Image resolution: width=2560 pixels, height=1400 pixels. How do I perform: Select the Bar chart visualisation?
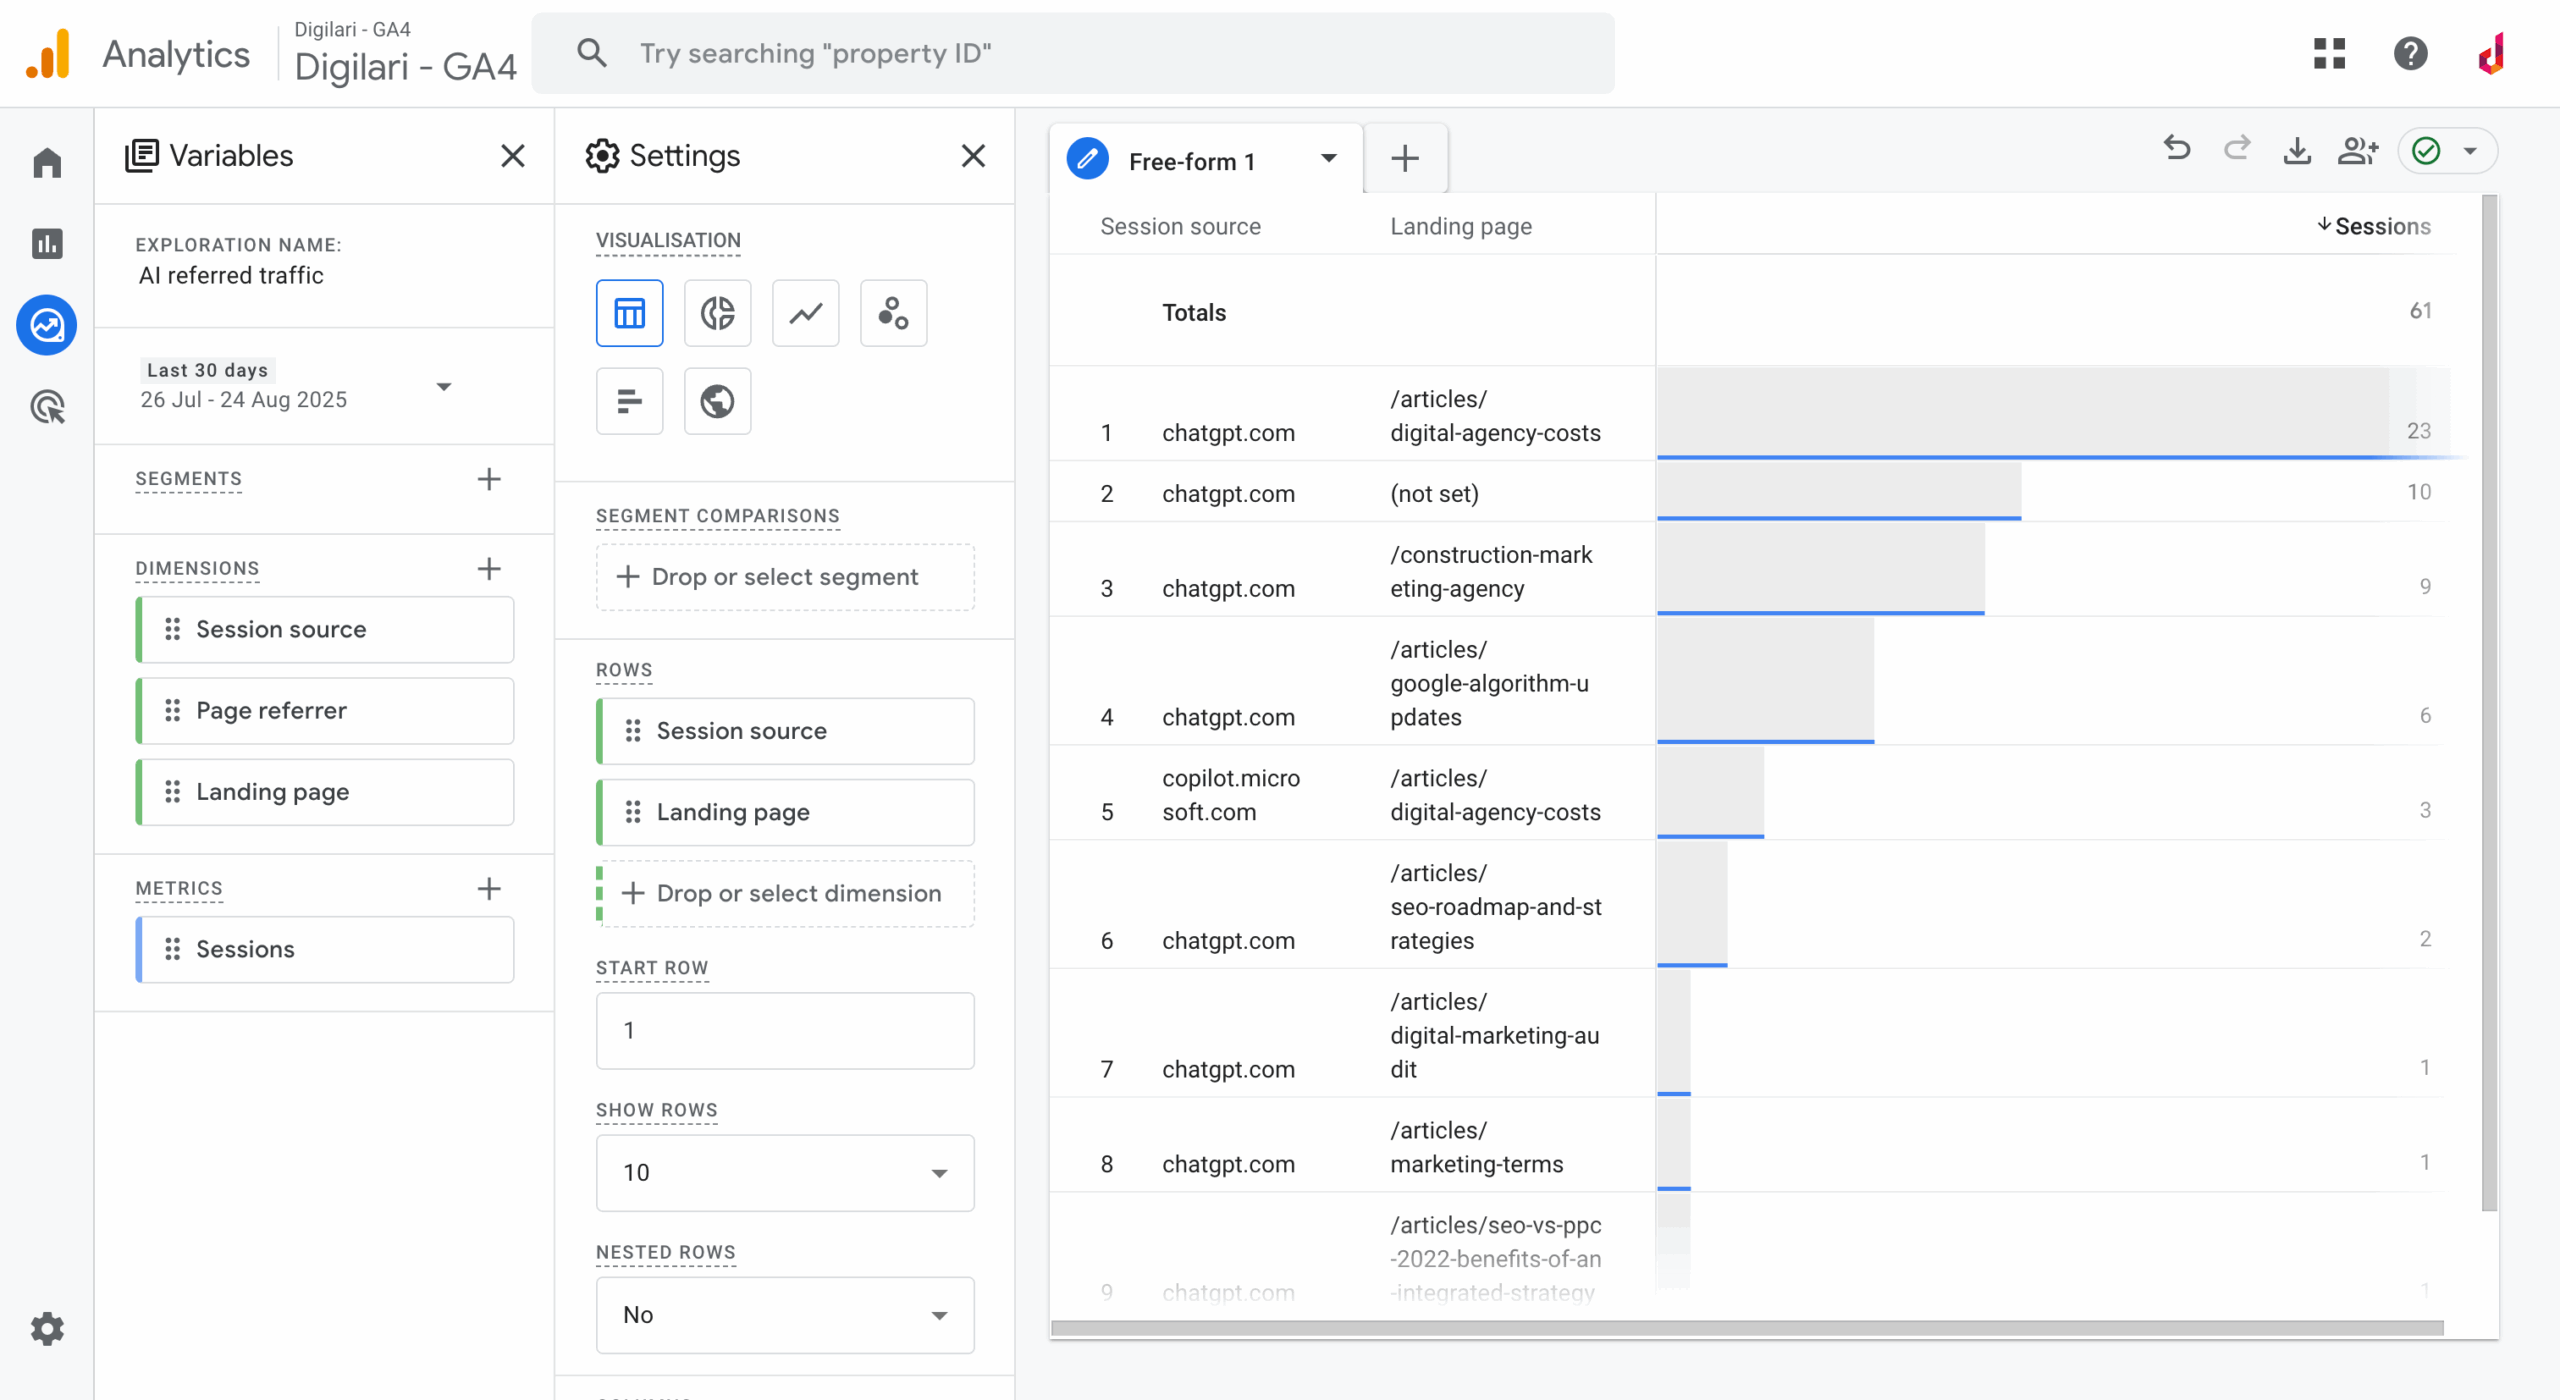point(629,401)
